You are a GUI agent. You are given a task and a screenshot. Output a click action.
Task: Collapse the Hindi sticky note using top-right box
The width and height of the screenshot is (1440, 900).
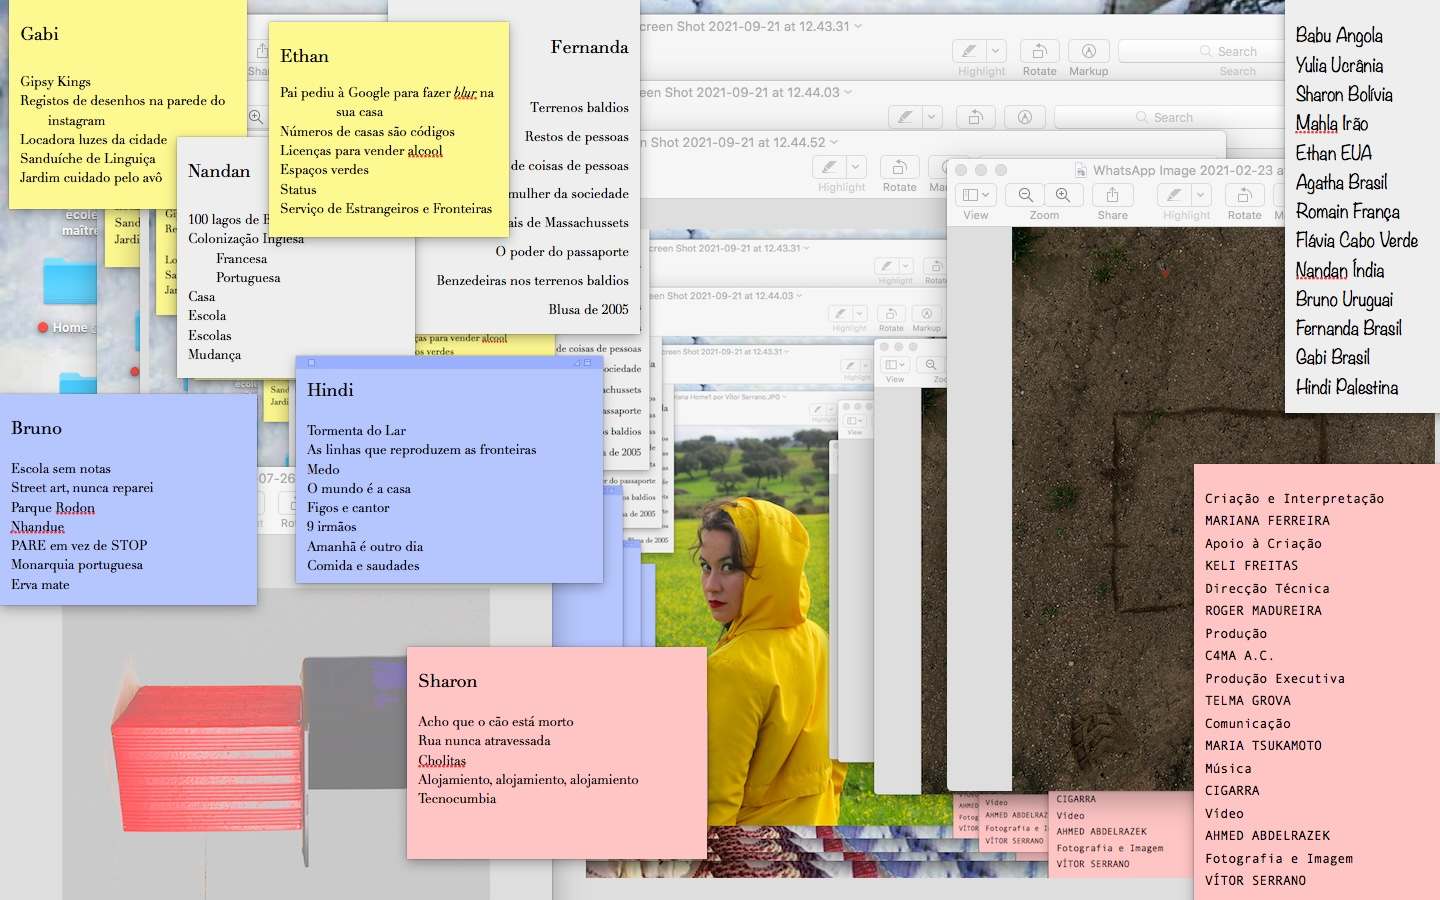pyautogui.click(x=588, y=363)
